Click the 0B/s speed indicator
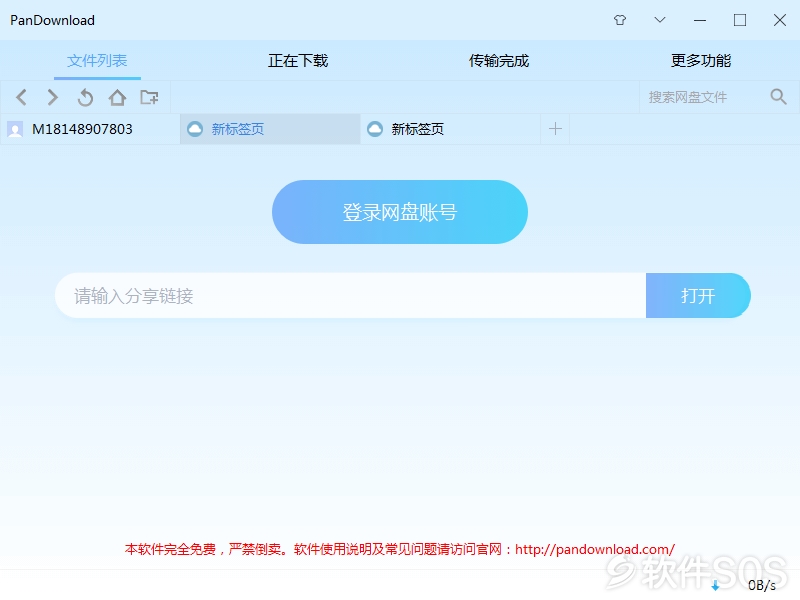 (x=762, y=585)
